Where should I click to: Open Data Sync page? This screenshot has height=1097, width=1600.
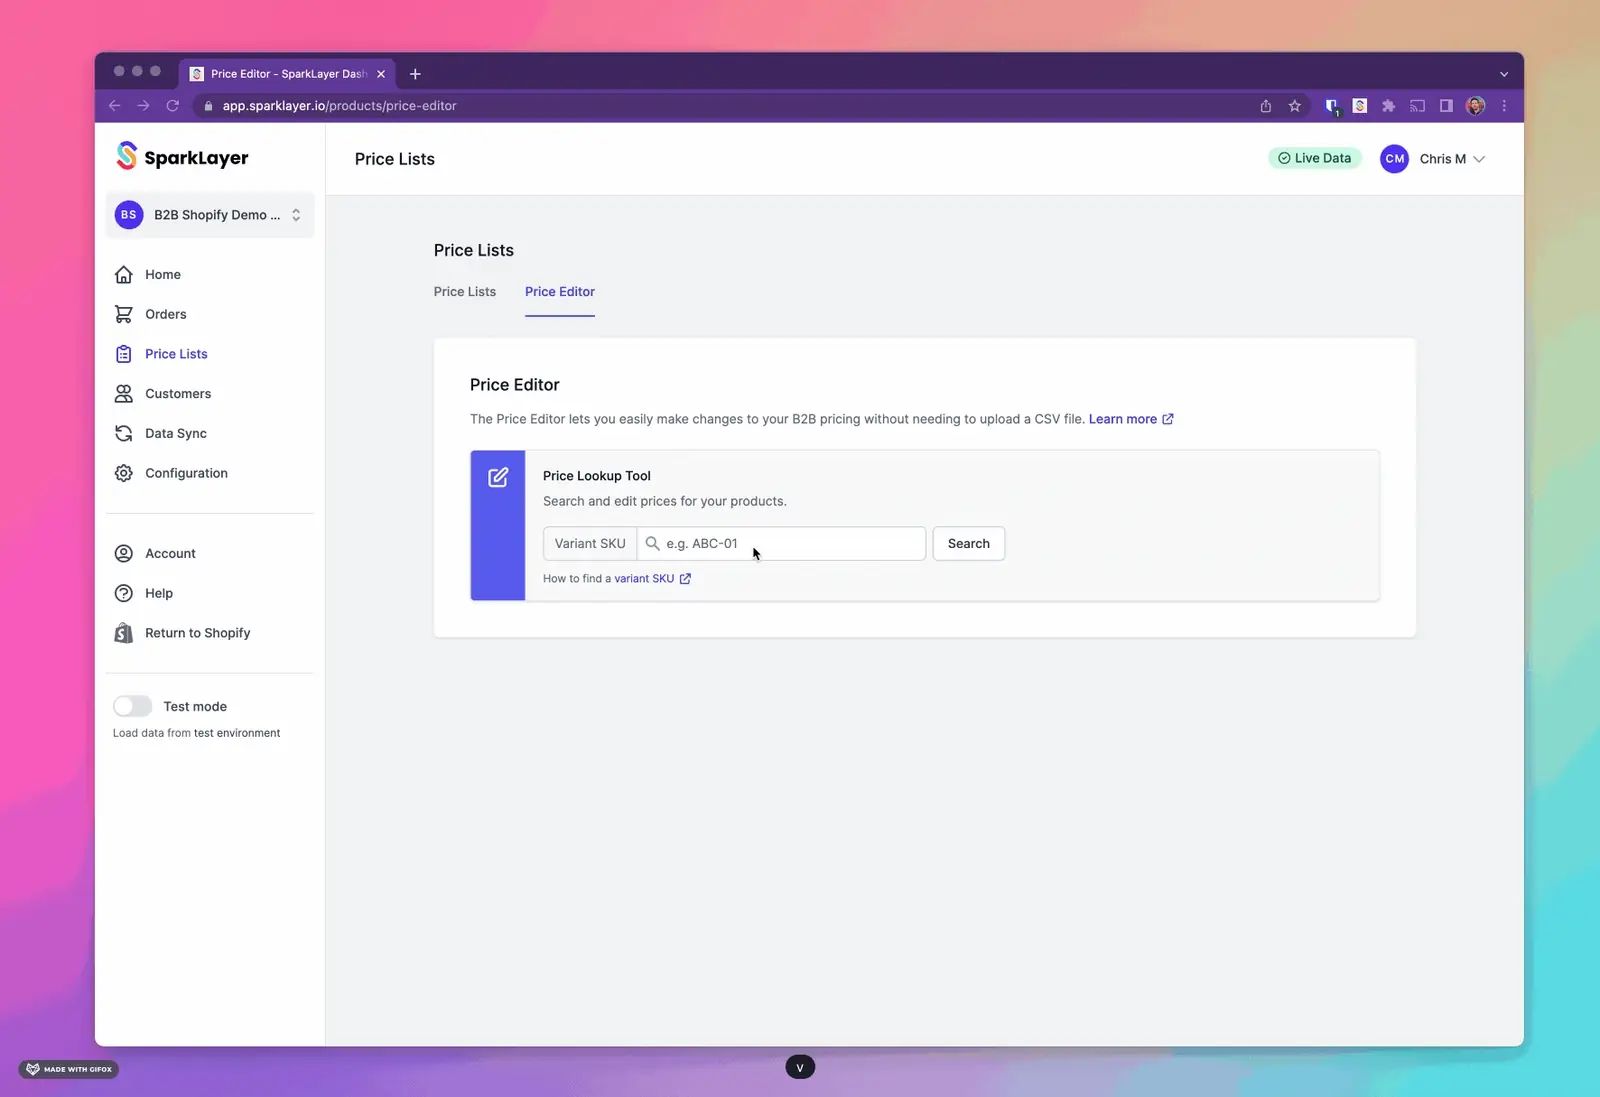[x=176, y=433]
